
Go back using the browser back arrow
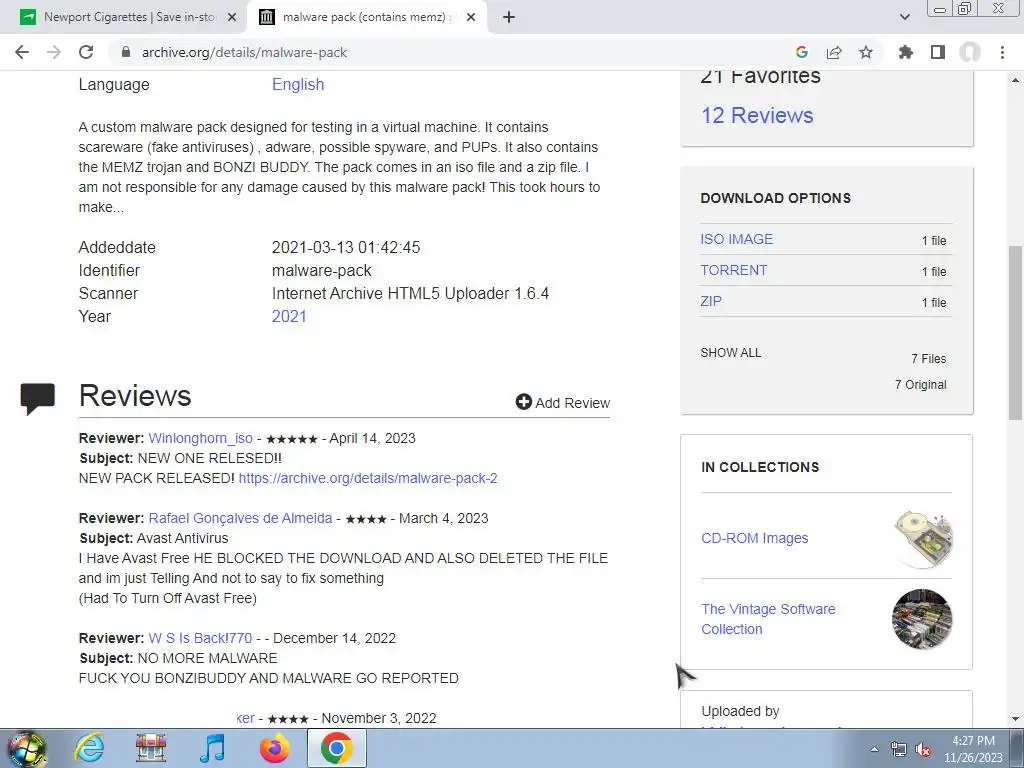pos(22,52)
